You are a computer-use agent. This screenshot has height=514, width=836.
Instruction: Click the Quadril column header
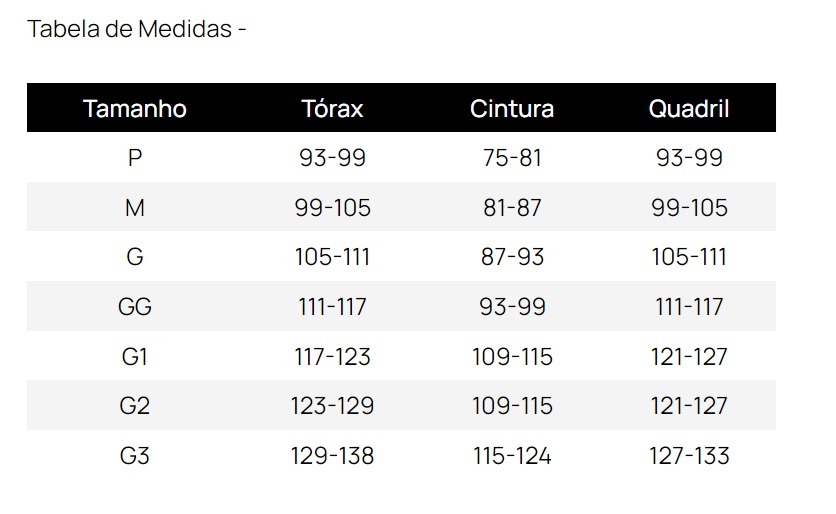click(689, 108)
